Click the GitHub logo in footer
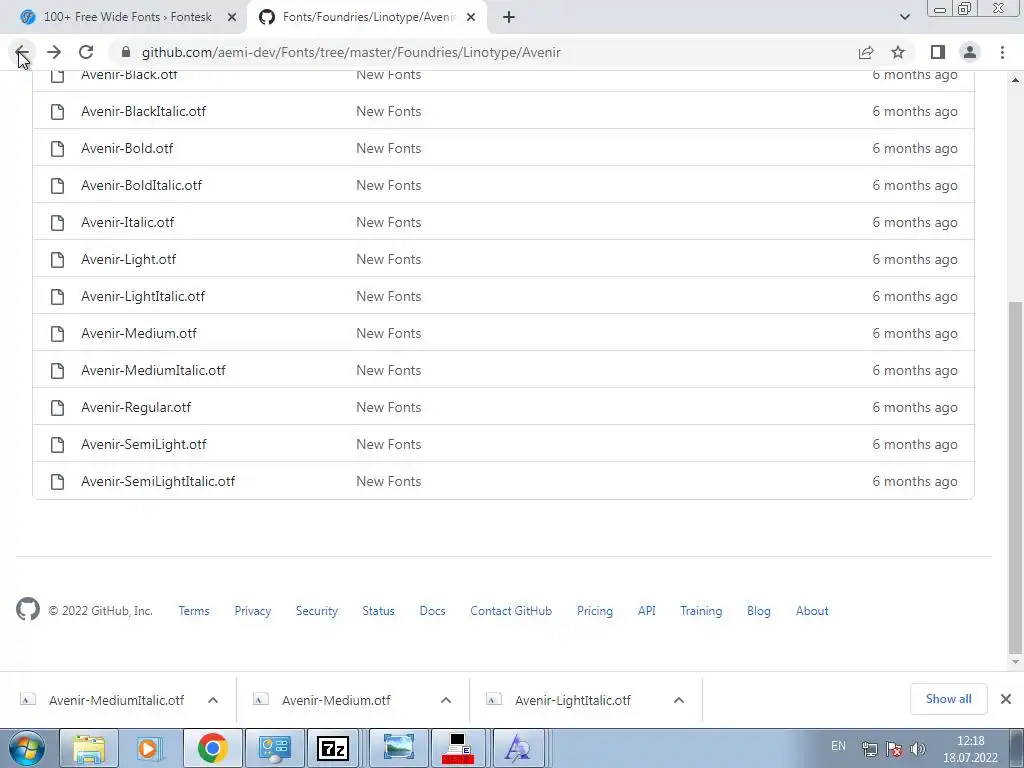Image resolution: width=1024 pixels, height=768 pixels. [x=27, y=609]
